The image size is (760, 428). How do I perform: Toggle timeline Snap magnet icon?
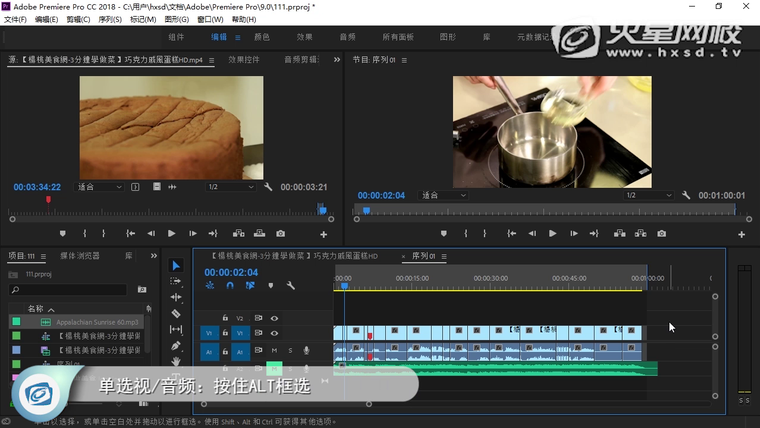[x=229, y=286]
